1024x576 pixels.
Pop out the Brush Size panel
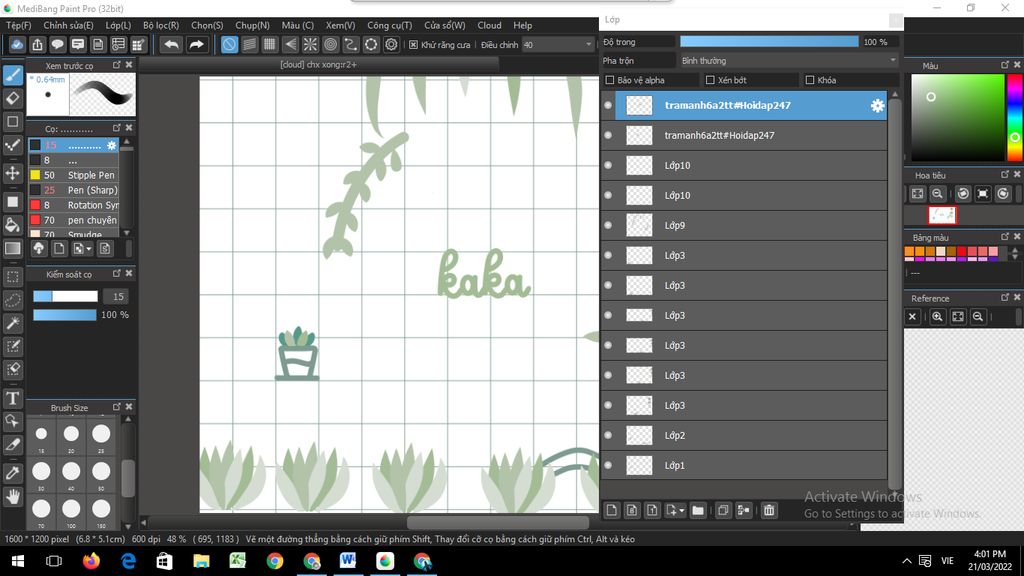pyautogui.click(x=116, y=407)
